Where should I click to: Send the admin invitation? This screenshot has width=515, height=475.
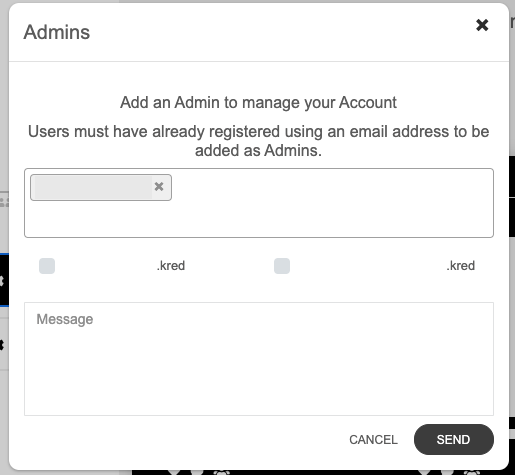tap(454, 440)
